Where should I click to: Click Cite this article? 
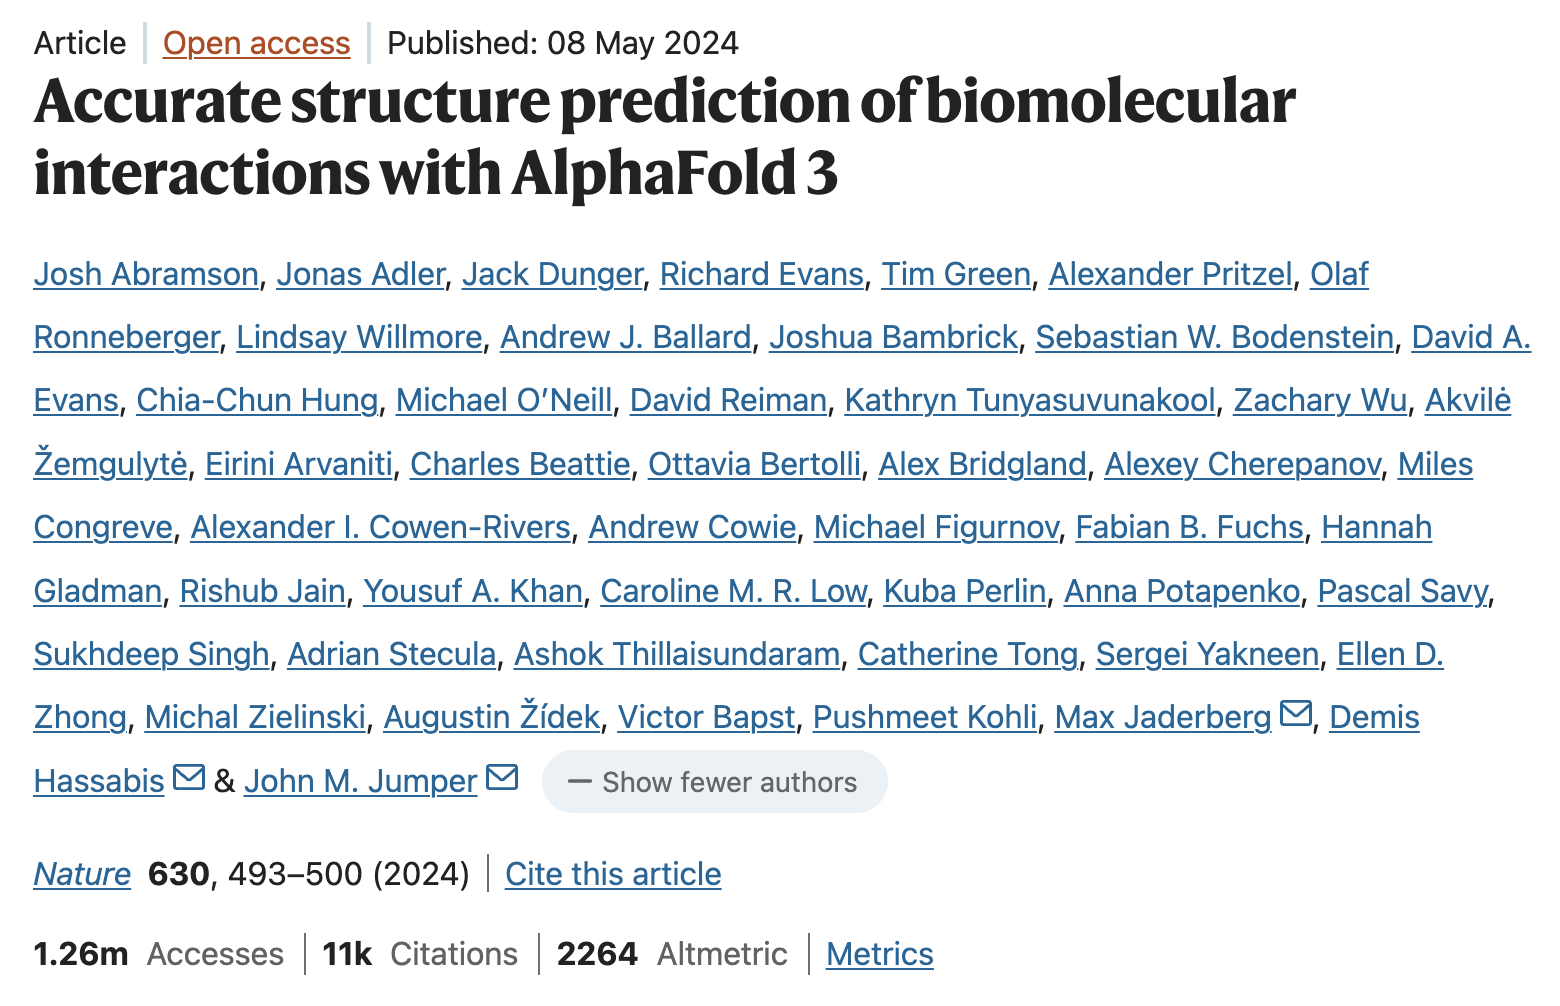click(613, 873)
